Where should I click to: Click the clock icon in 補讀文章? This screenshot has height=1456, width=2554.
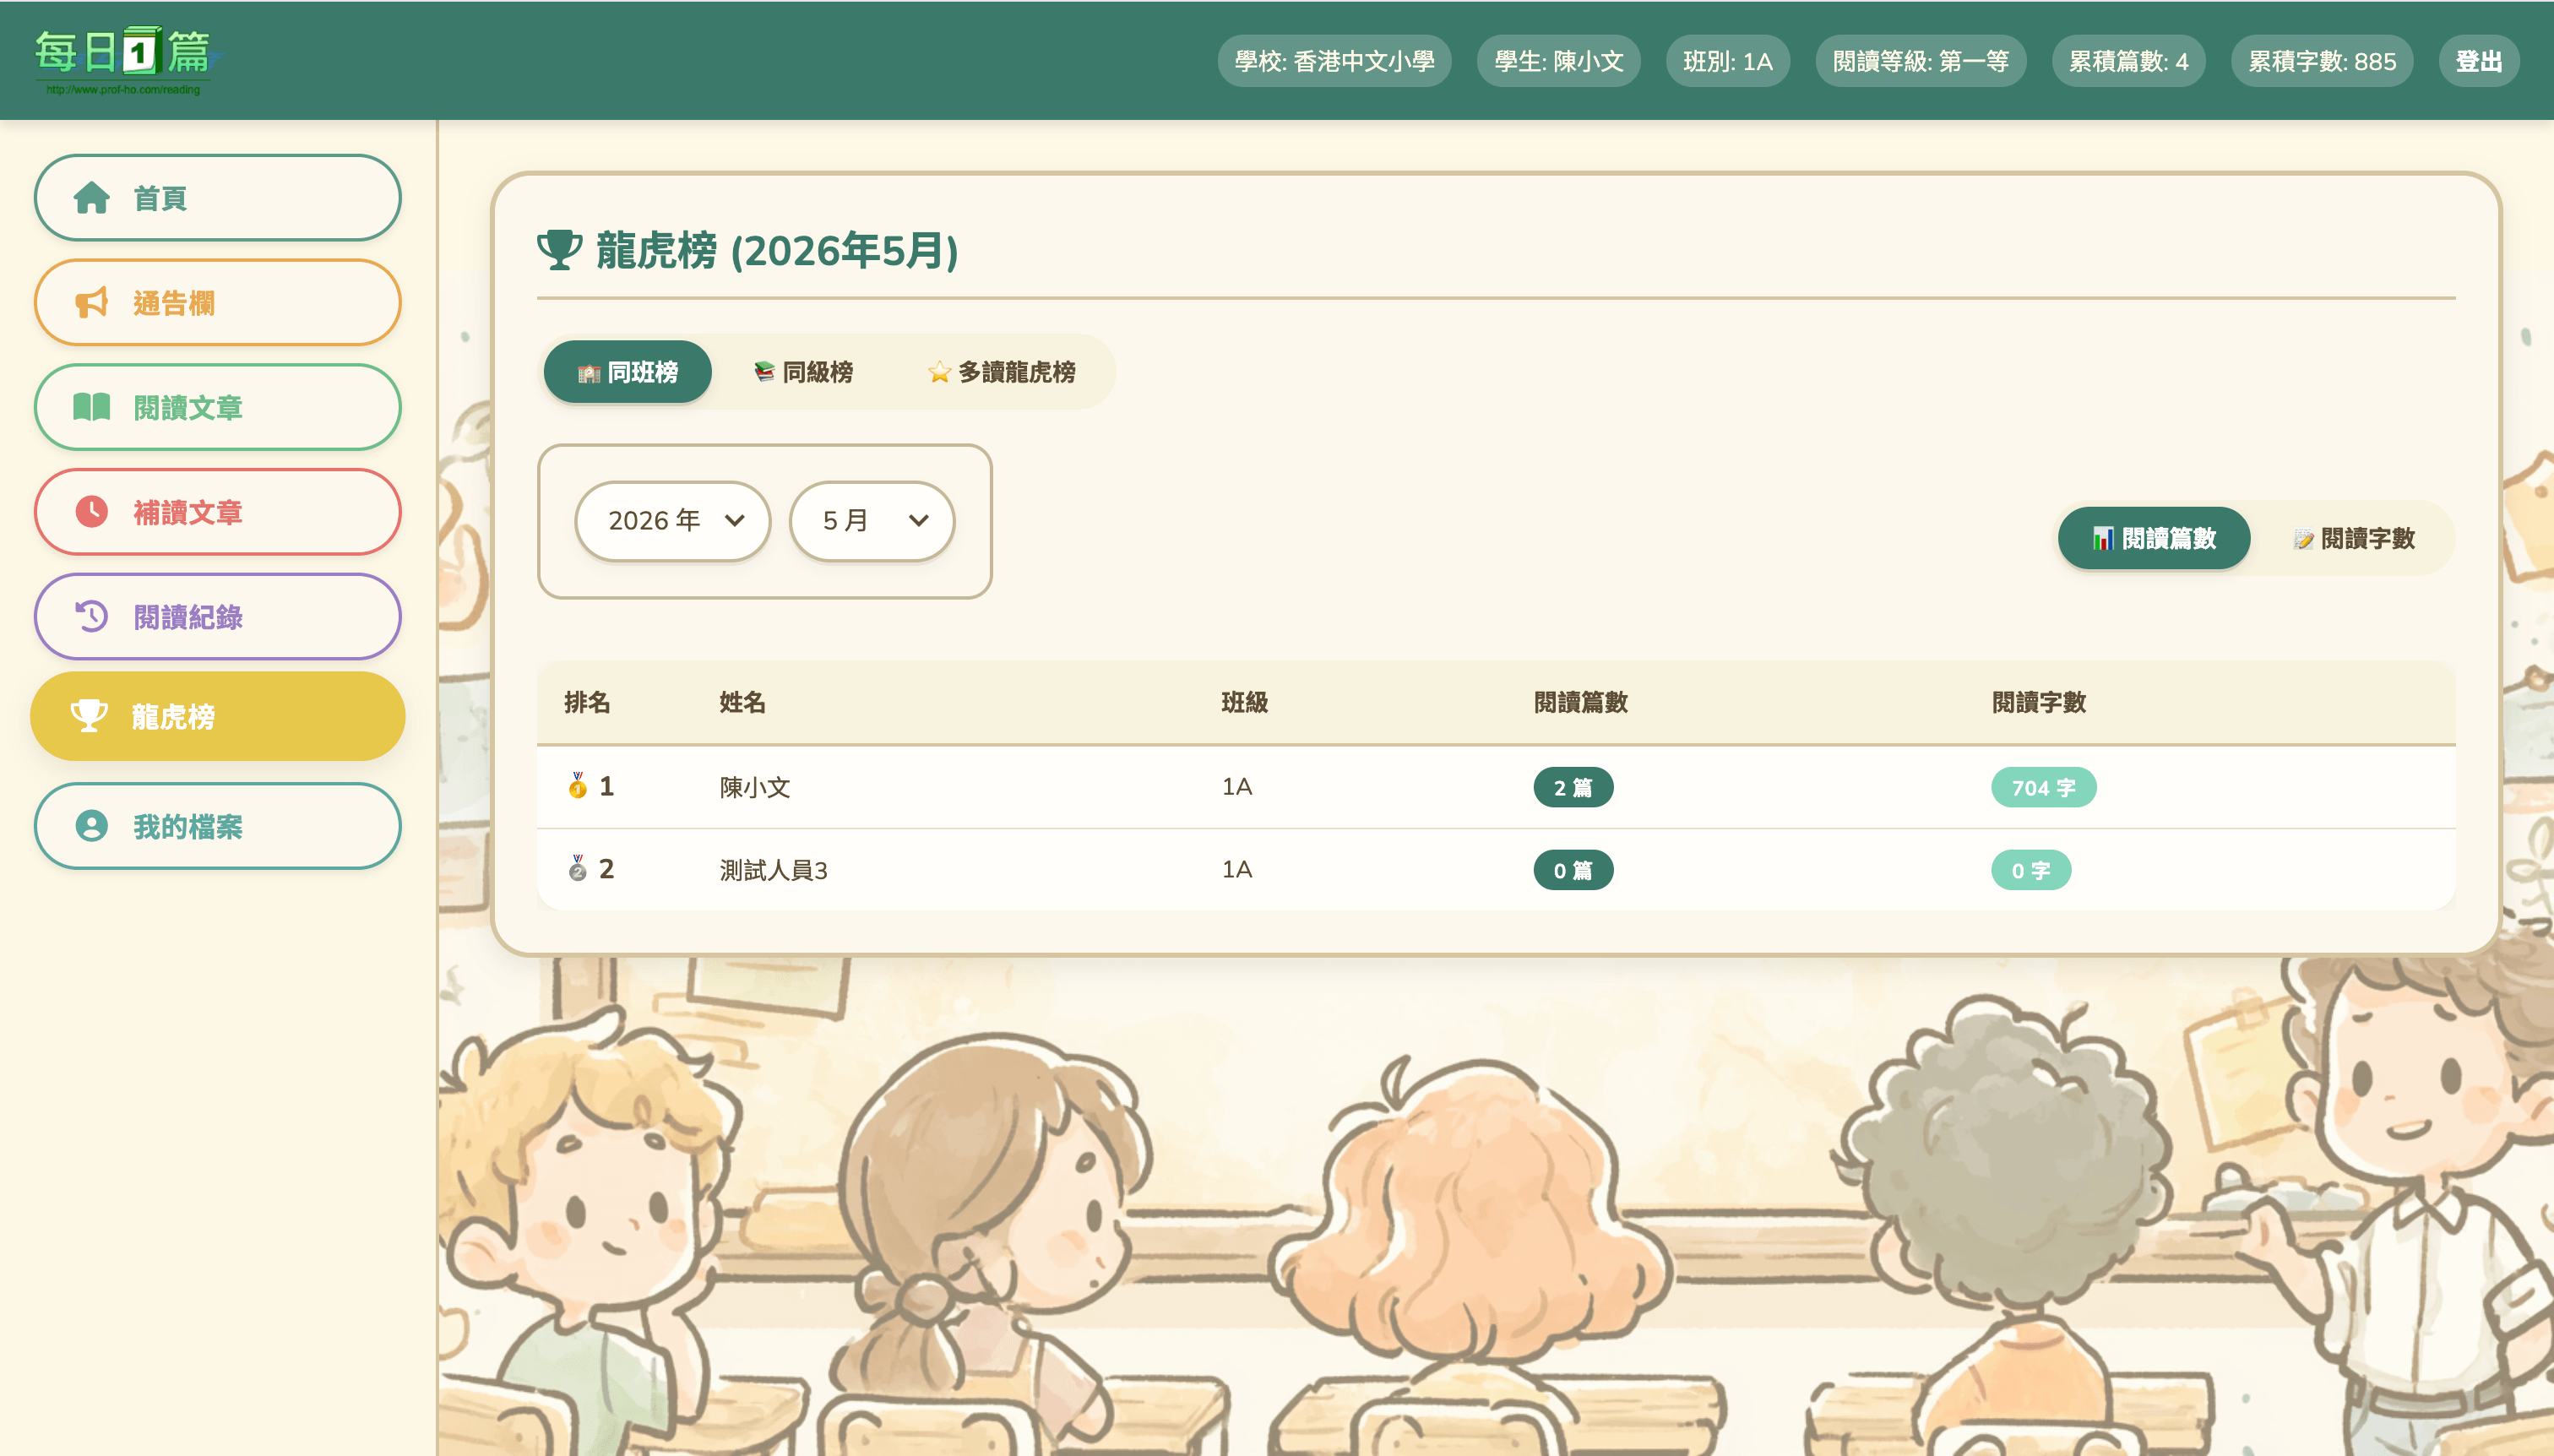[x=91, y=512]
